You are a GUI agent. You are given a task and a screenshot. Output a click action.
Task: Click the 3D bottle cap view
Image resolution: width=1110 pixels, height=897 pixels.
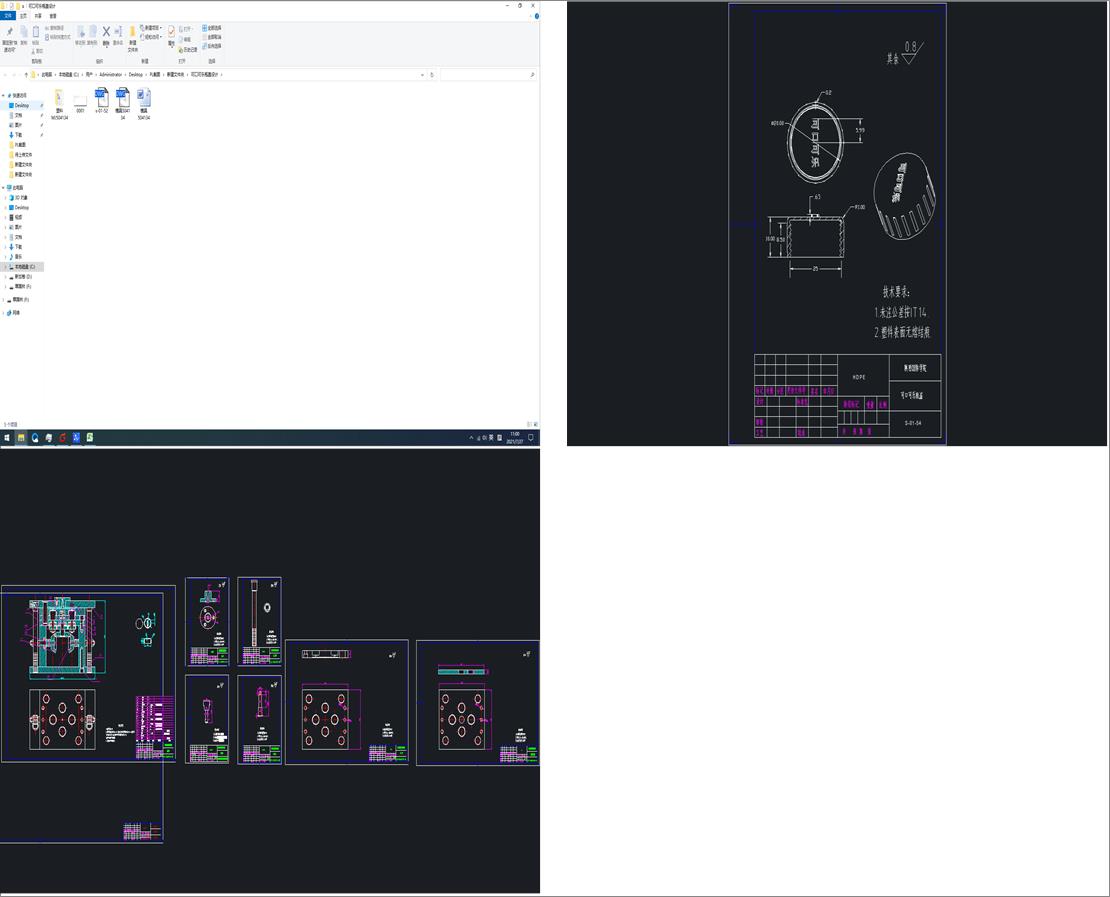click(905, 196)
